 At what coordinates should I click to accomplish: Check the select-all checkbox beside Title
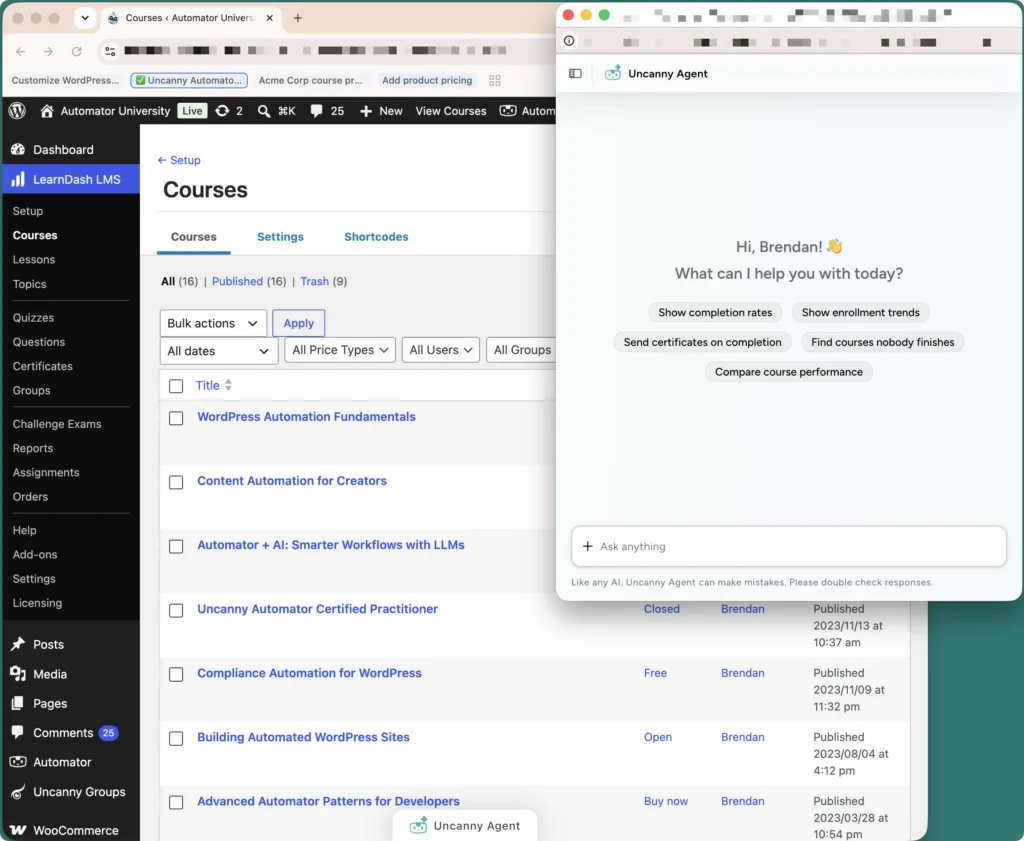point(176,386)
